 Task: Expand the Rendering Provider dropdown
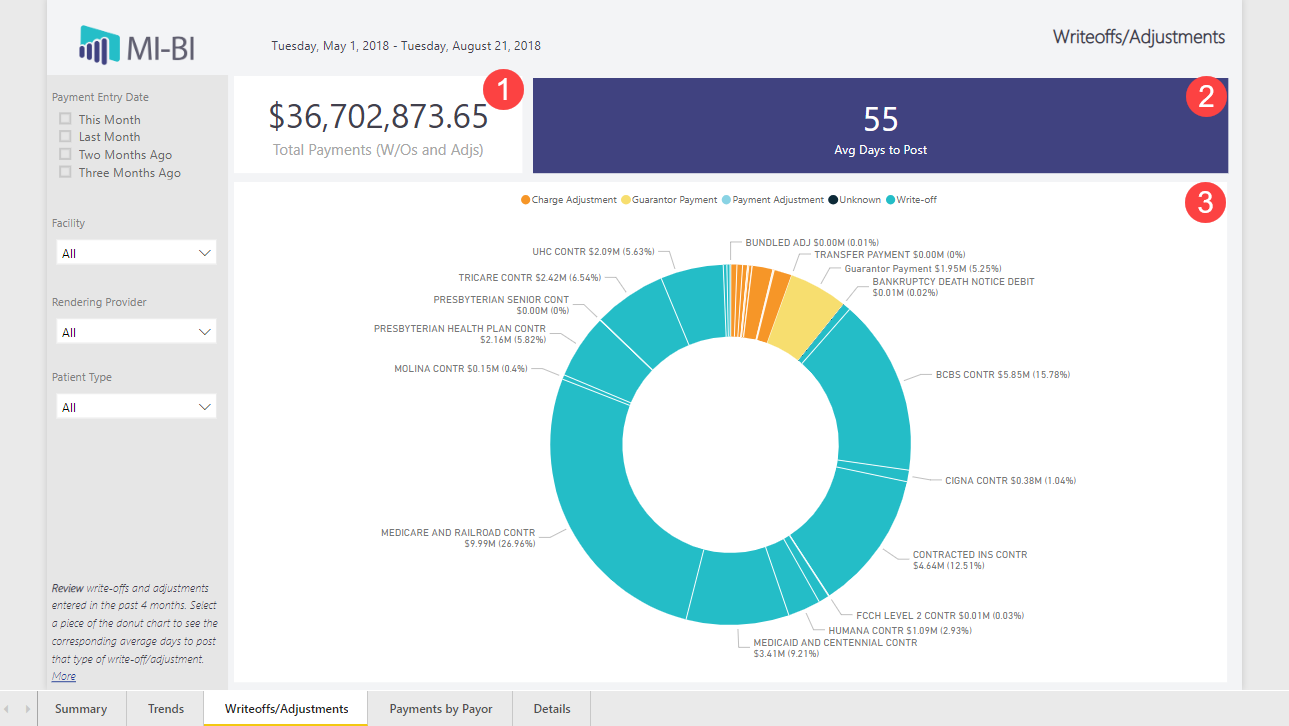[x=136, y=332]
